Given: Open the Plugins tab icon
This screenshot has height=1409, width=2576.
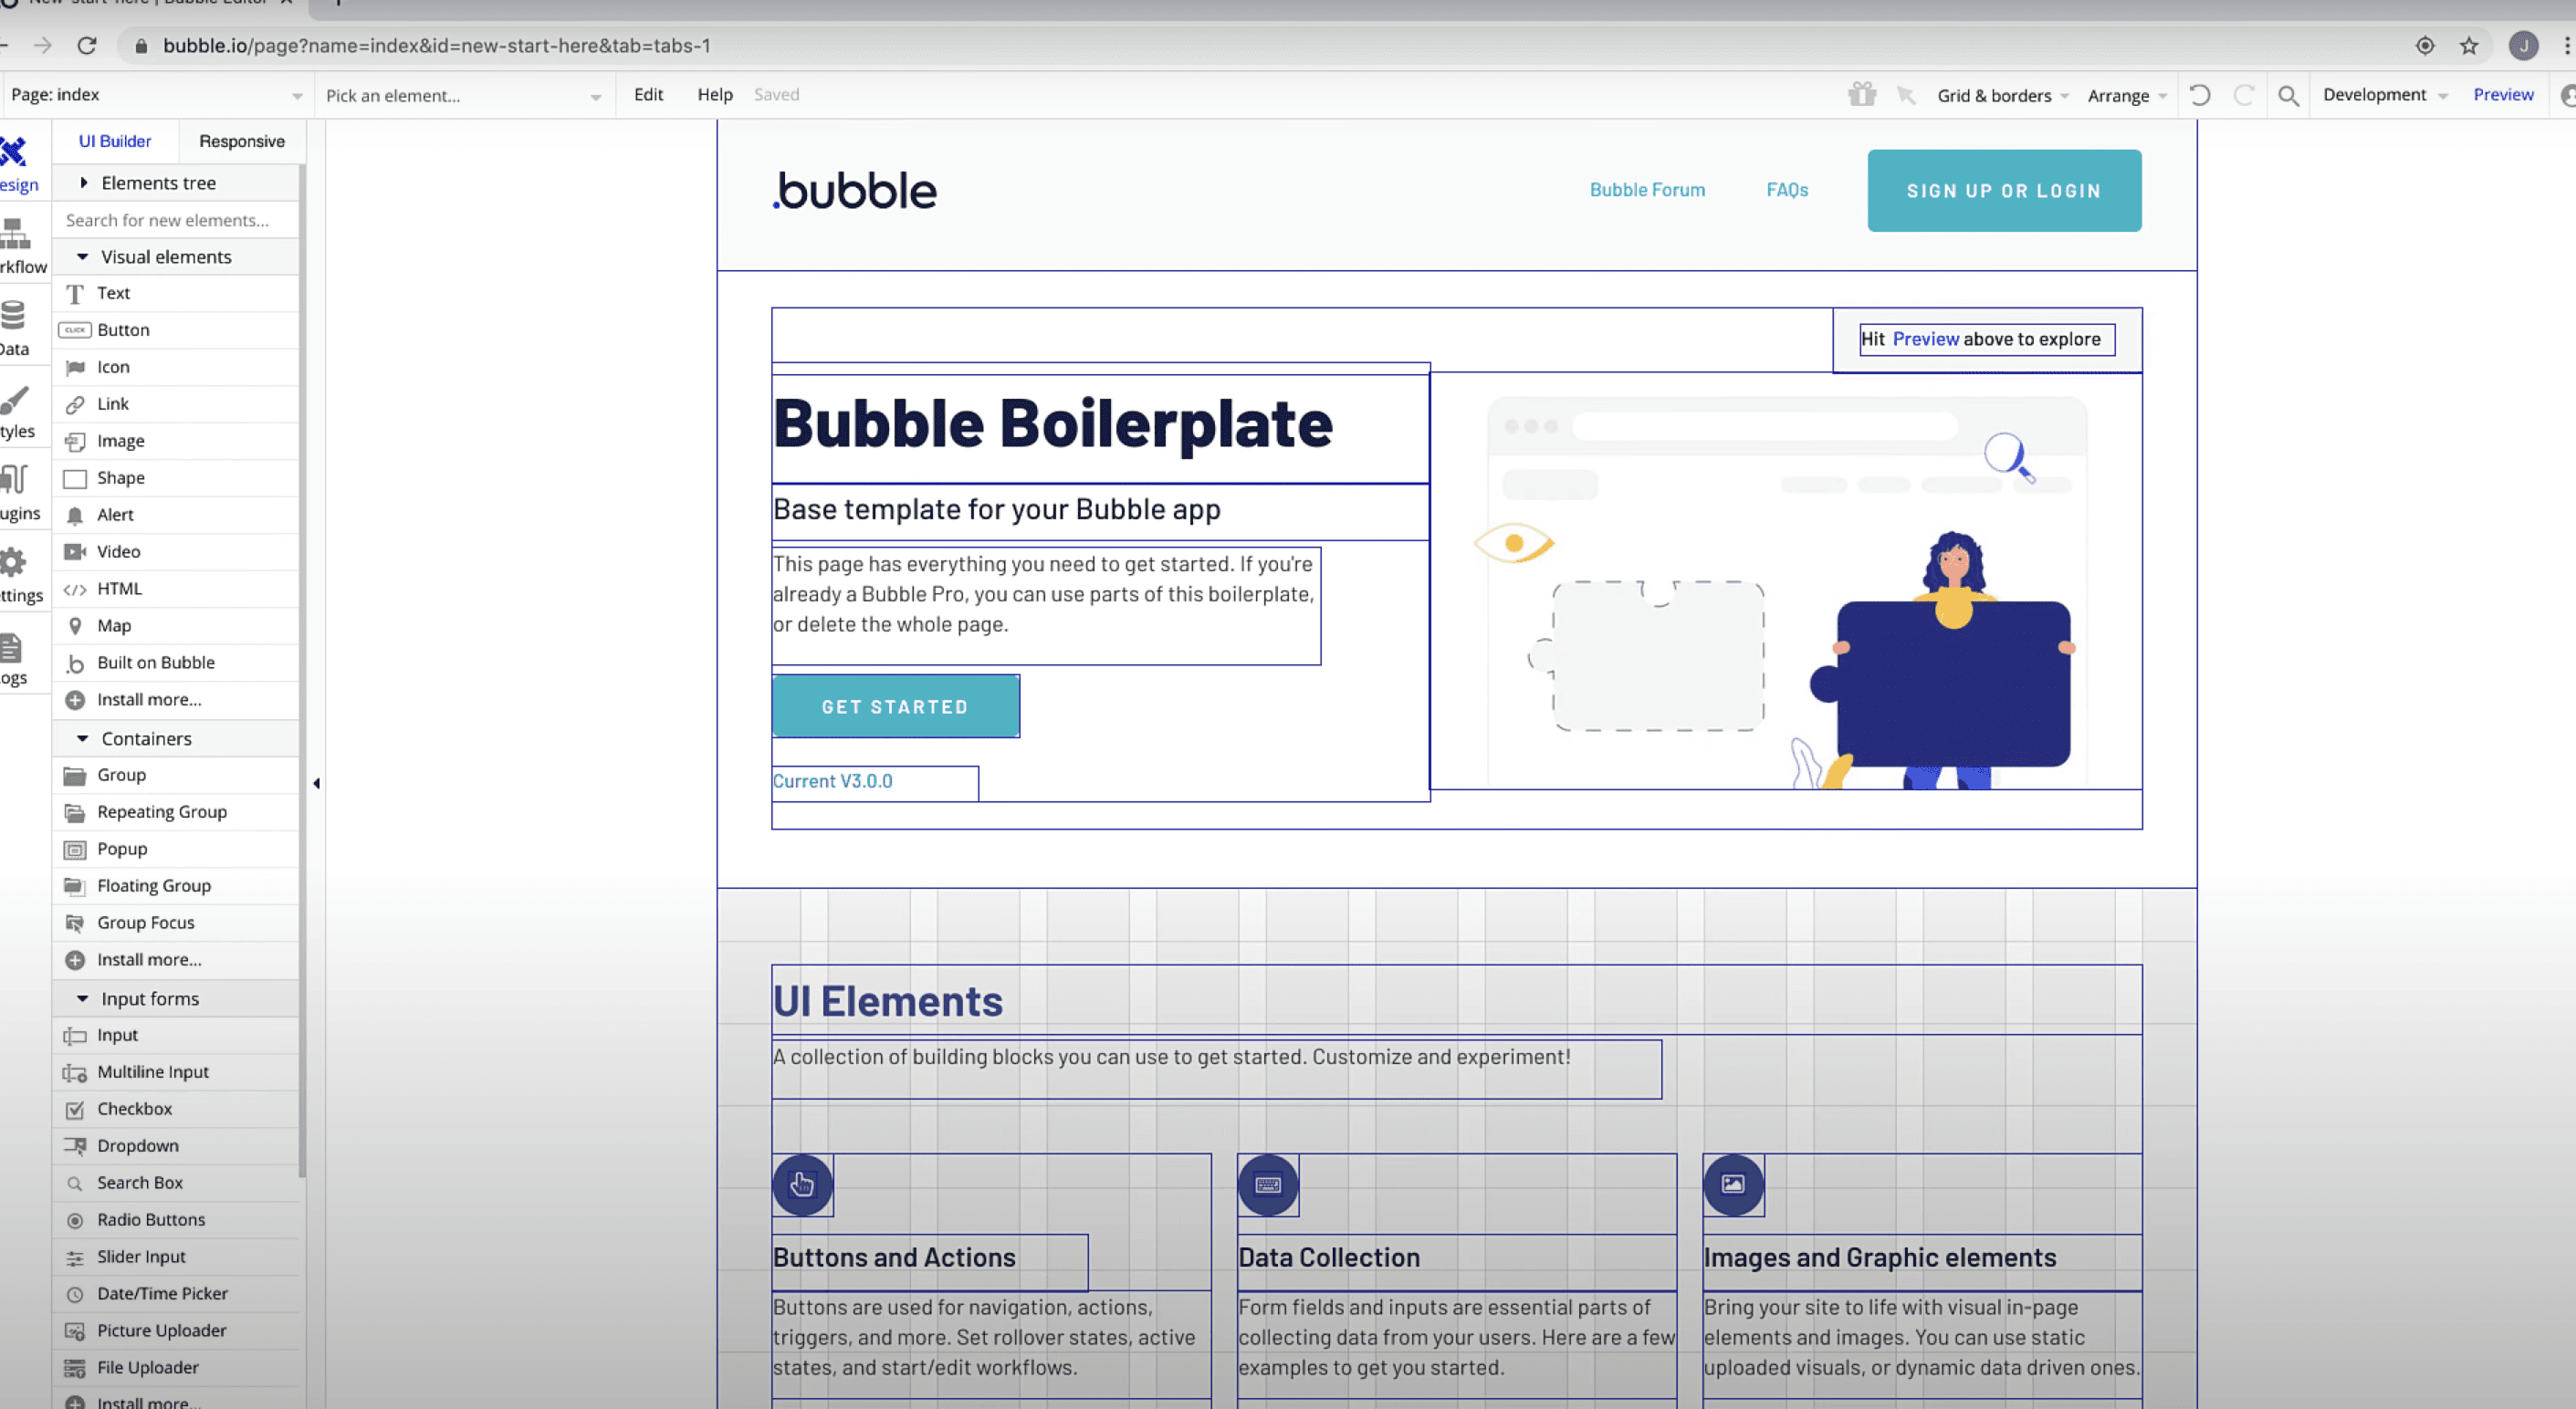Looking at the screenshot, I should pyautogui.click(x=14, y=480).
